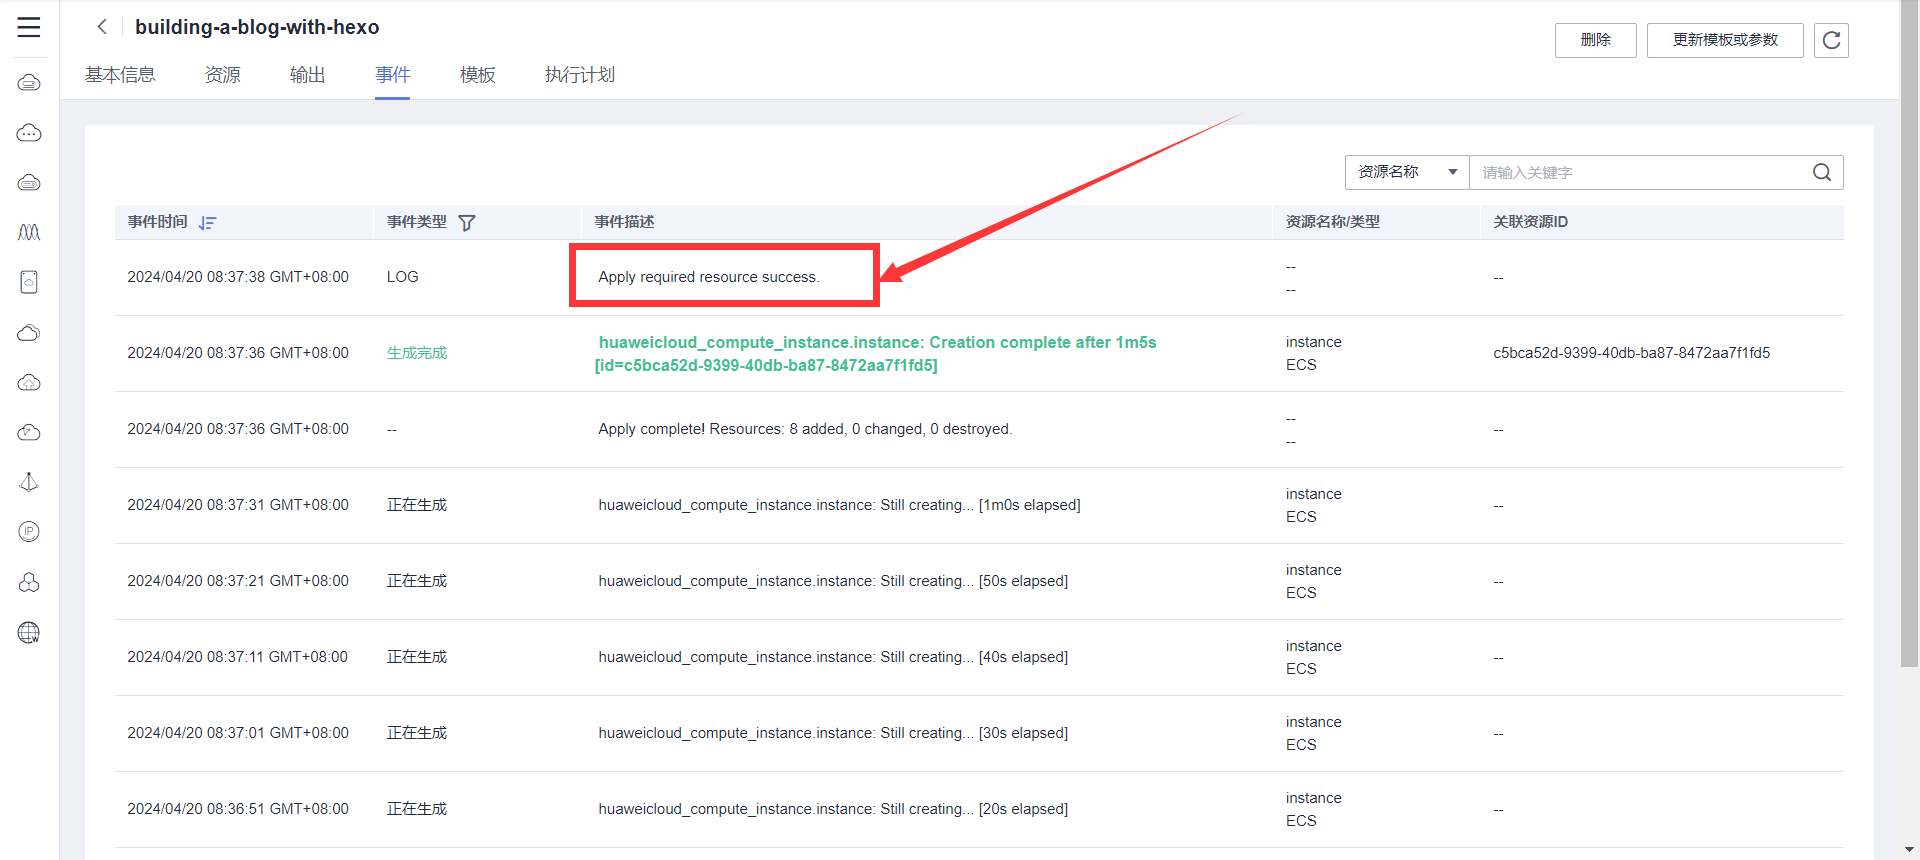Click the back arrow beside the stack name

point(102,27)
